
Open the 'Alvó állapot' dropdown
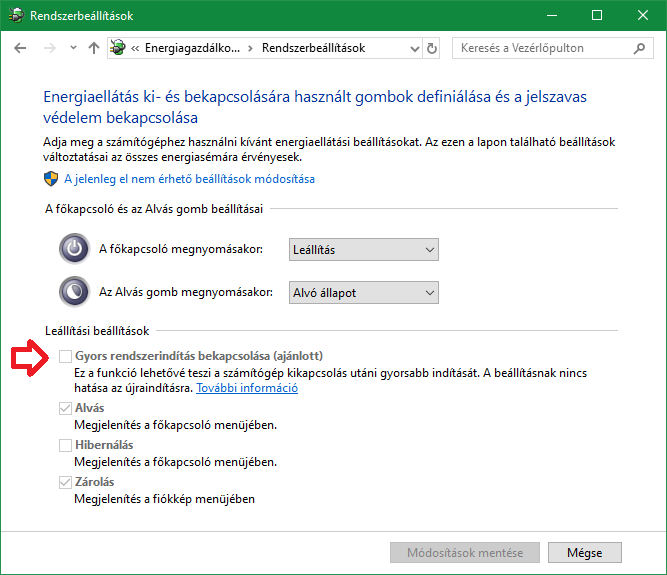click(364, 293)
